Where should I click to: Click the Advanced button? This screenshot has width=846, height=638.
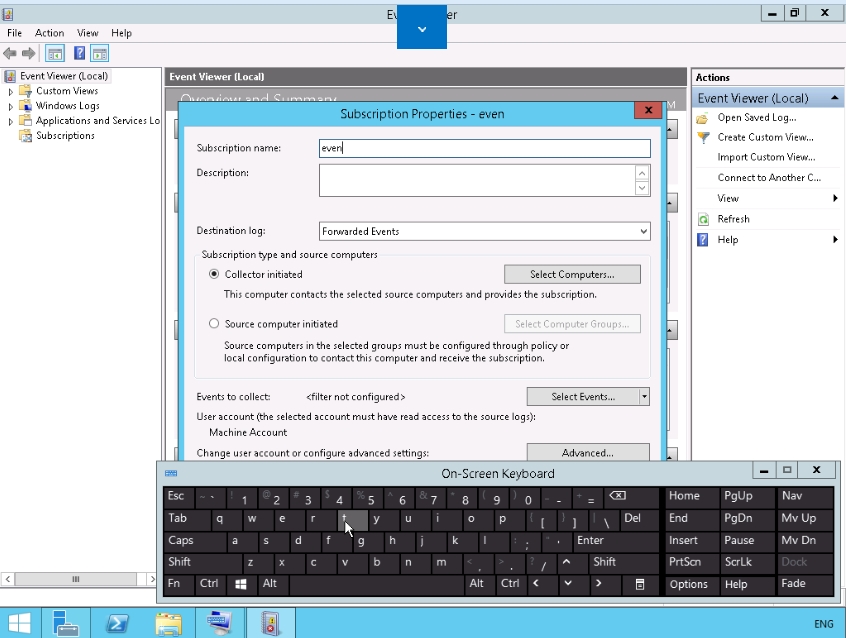coord(587,453)
